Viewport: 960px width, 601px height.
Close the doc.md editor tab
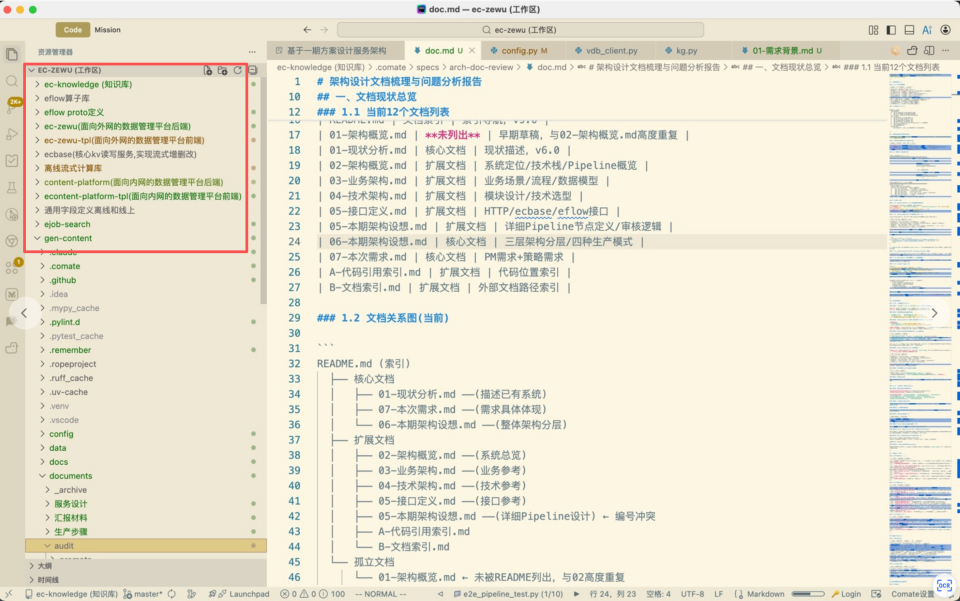(x=472, y=51)
